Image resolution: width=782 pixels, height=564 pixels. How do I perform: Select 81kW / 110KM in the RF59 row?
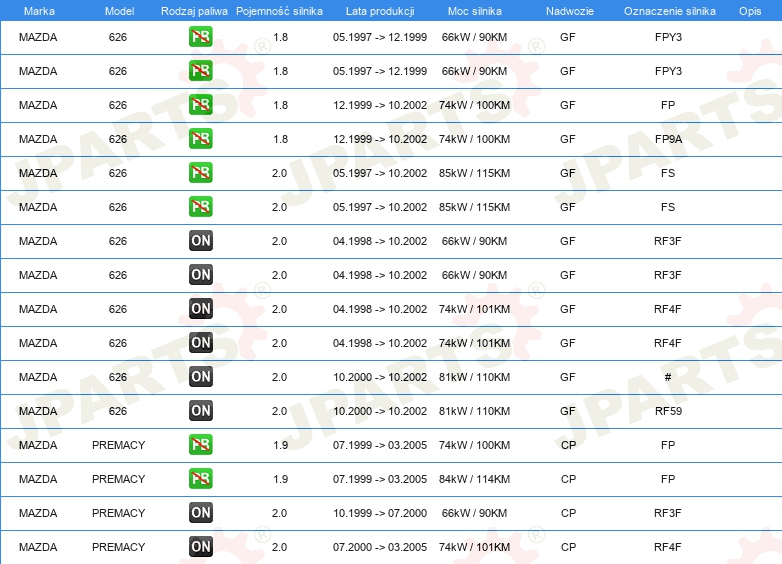pyautogui.click(x=474, y=411)
